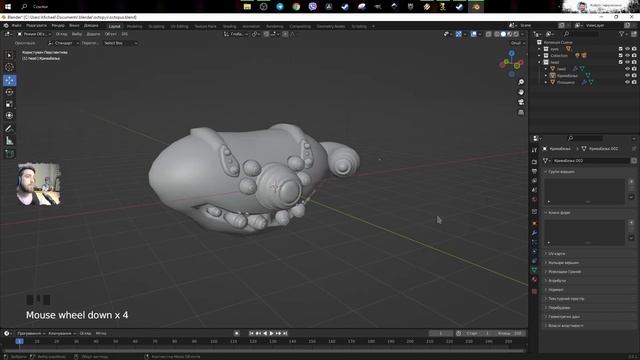
Task: Open the Select Box drag dropdown
Action: (120, 43)
